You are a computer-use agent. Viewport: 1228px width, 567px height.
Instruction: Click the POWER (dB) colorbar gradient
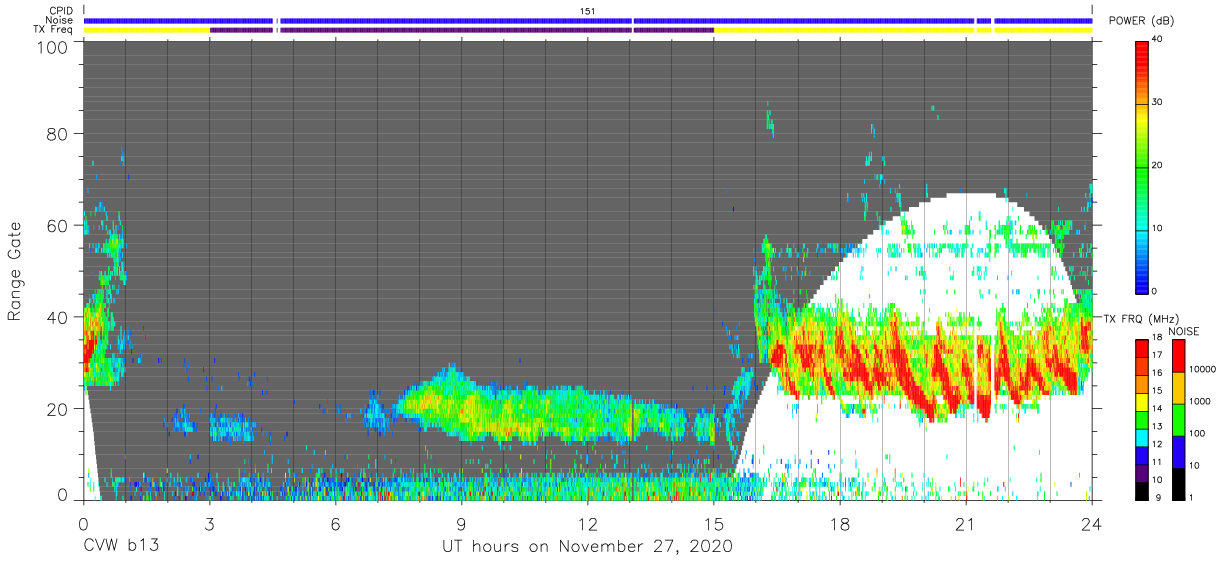1142,166
